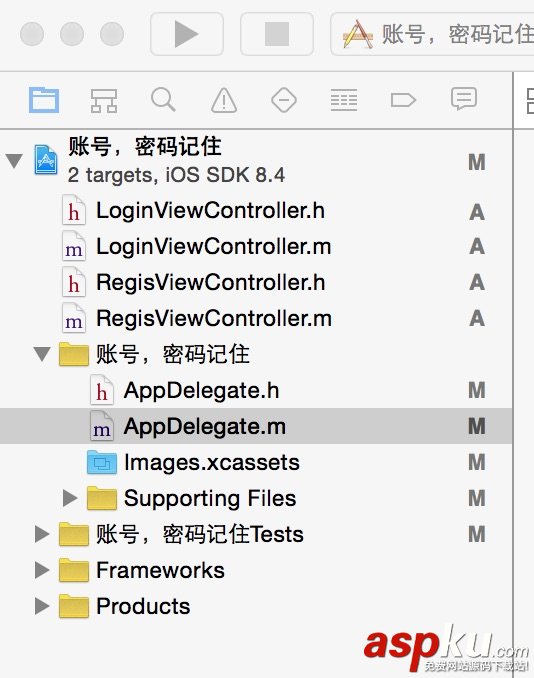Select the Supporting Files folder
Screen dimensions: 534x678
(x=102, y=498)
